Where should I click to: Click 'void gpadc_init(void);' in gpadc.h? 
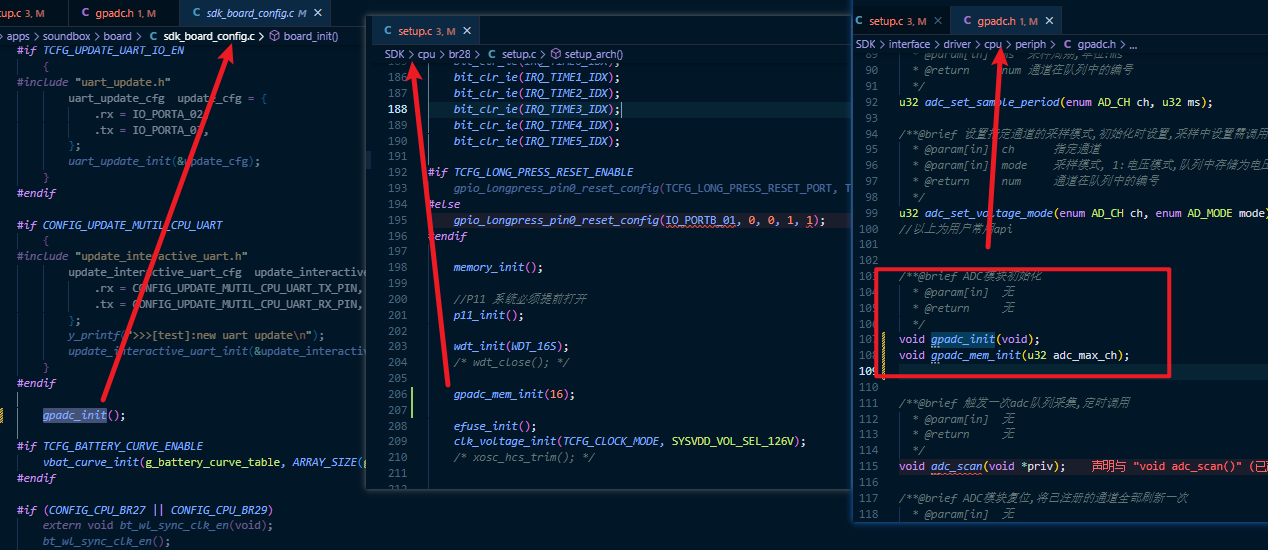[x=969, y=339]
